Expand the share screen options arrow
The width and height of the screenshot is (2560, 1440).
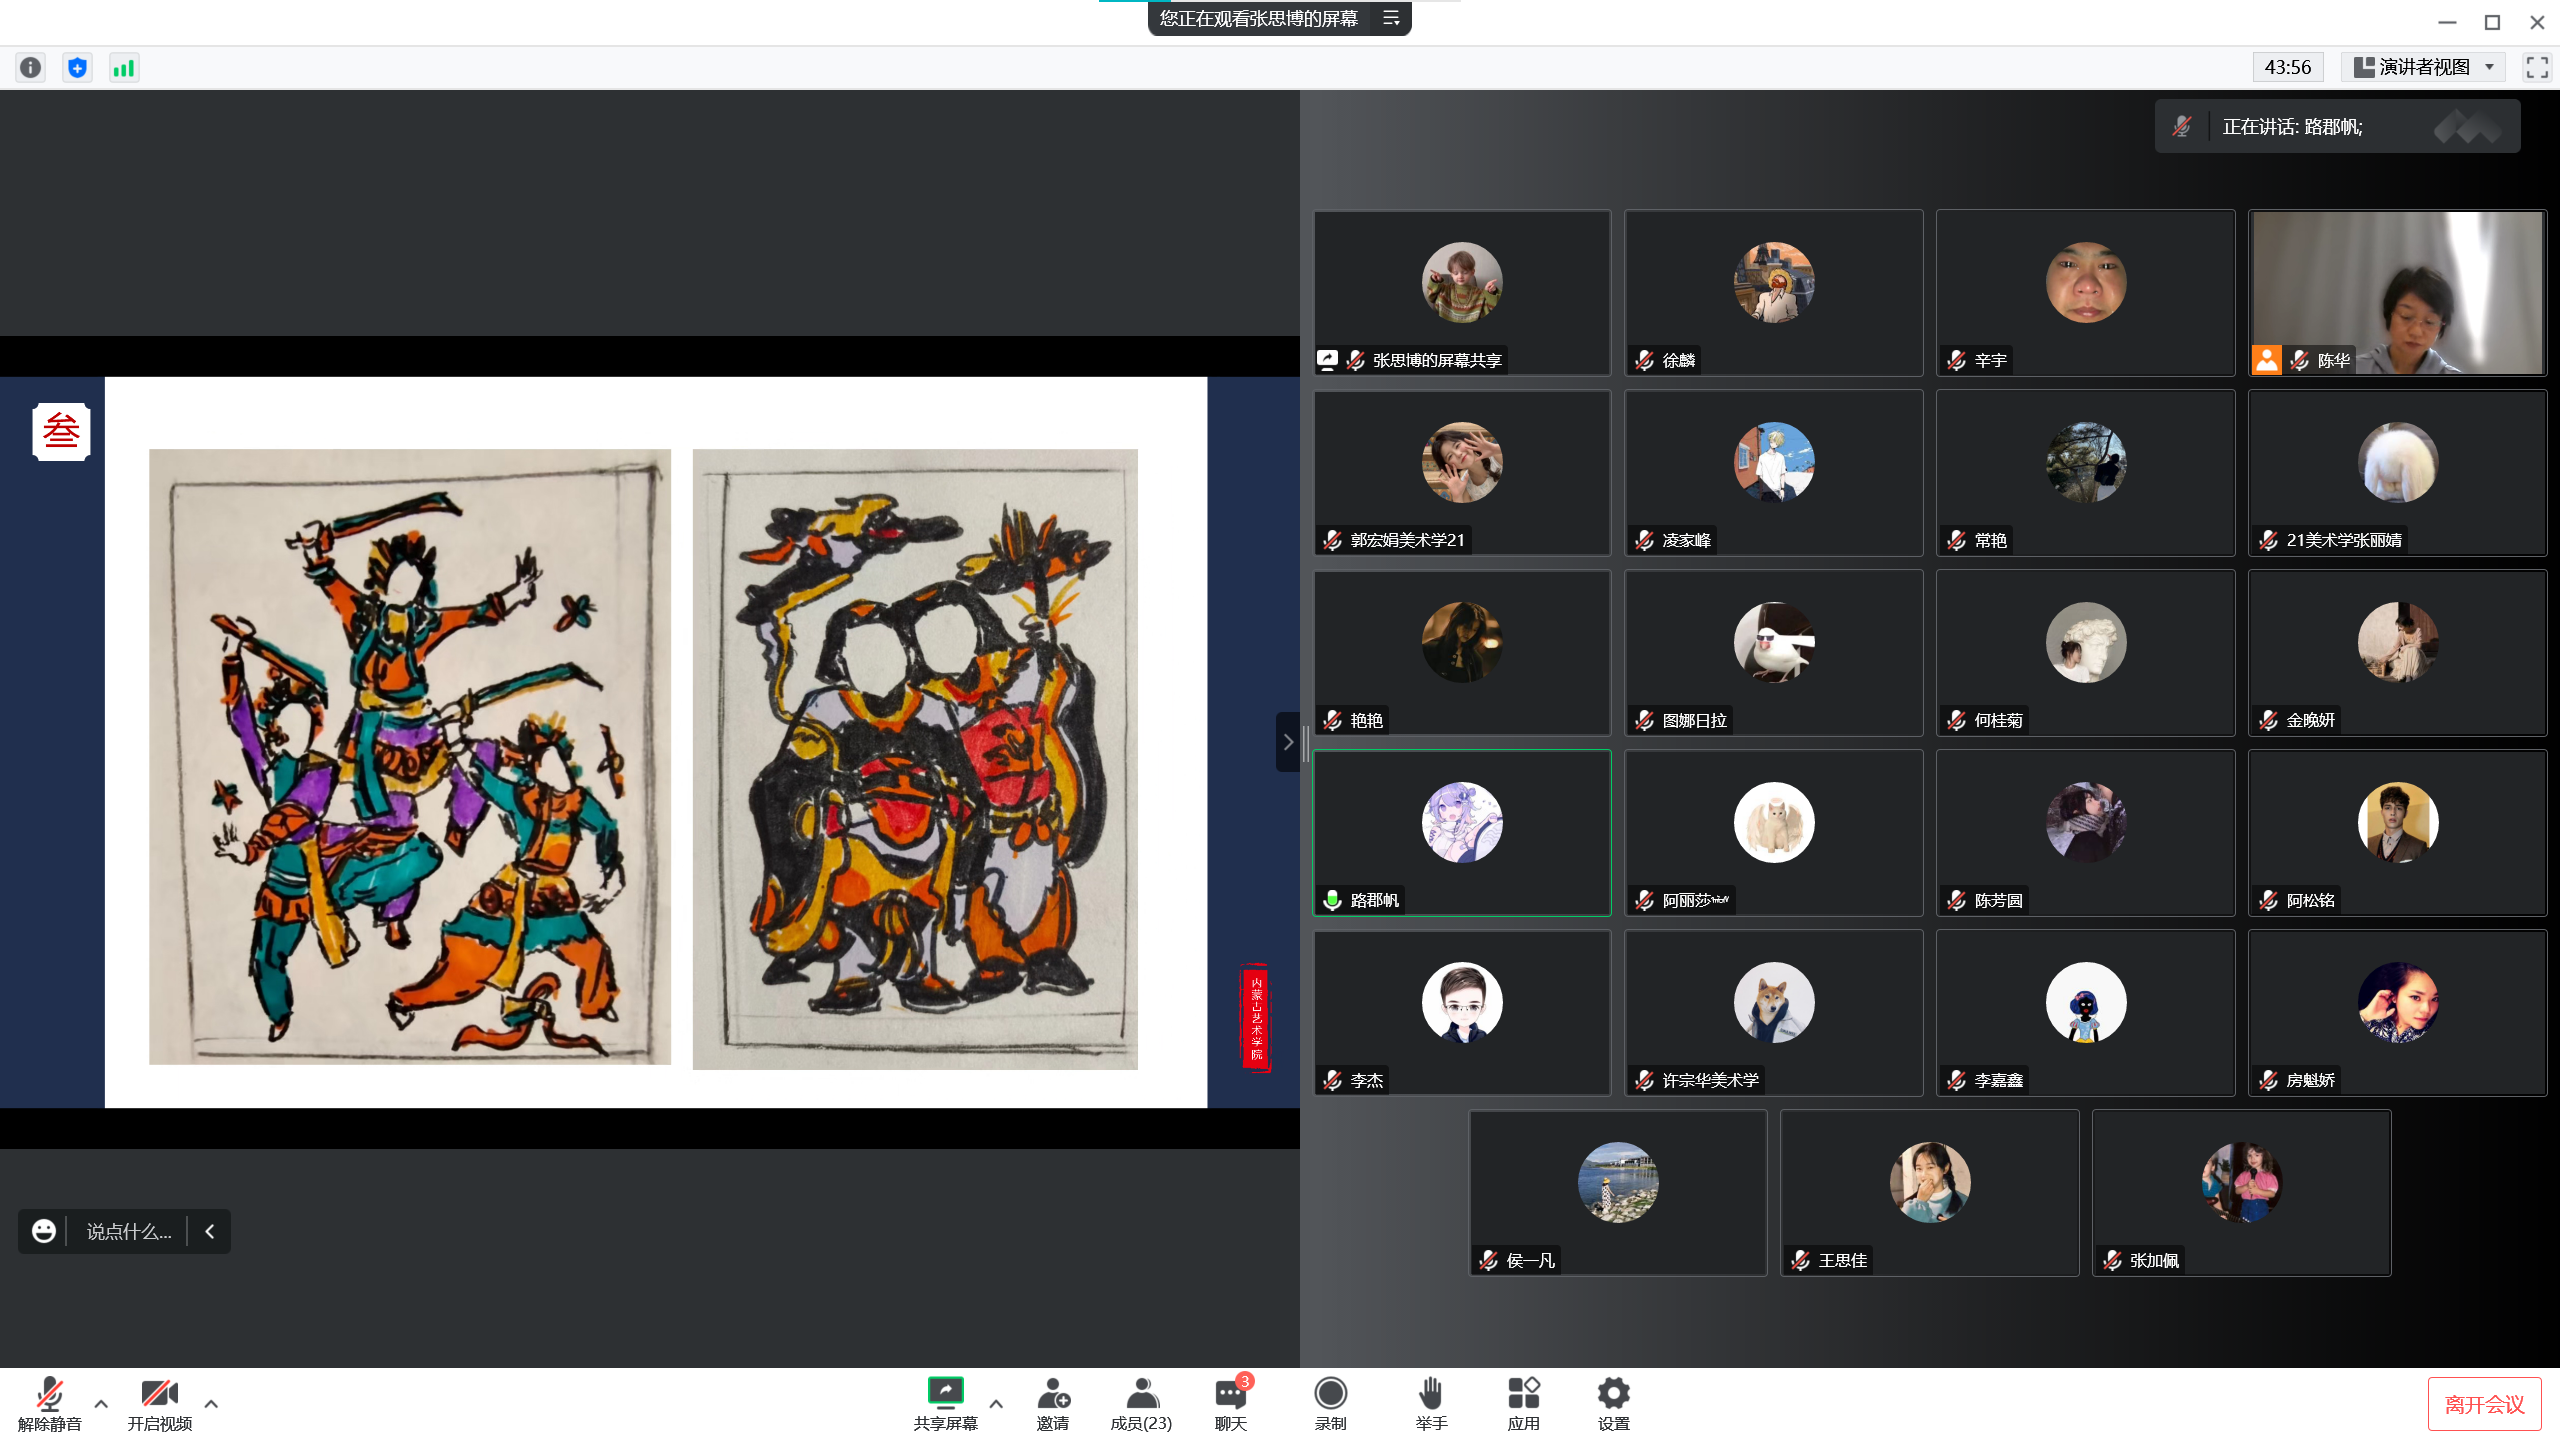pyautogui.click(x=996, y=1403)
